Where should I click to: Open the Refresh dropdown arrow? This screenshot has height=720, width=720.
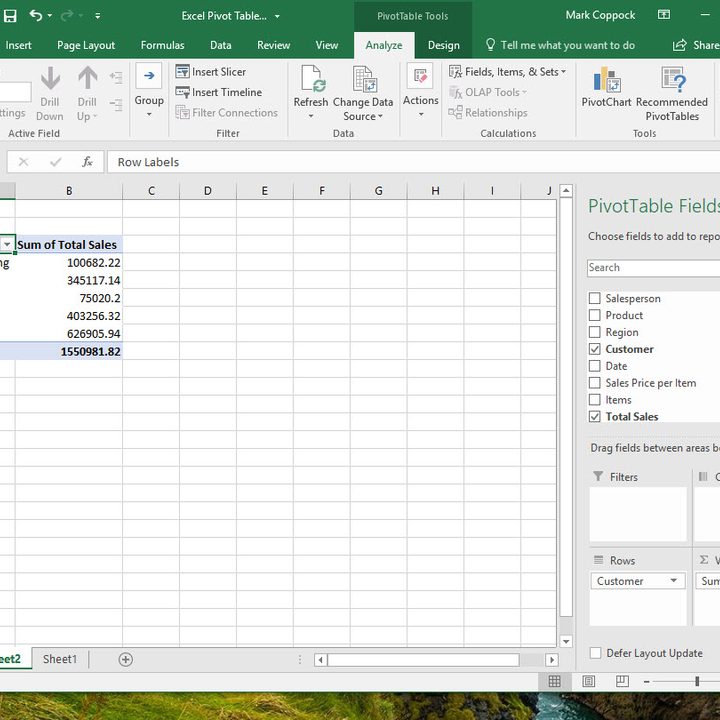point(311,116)
